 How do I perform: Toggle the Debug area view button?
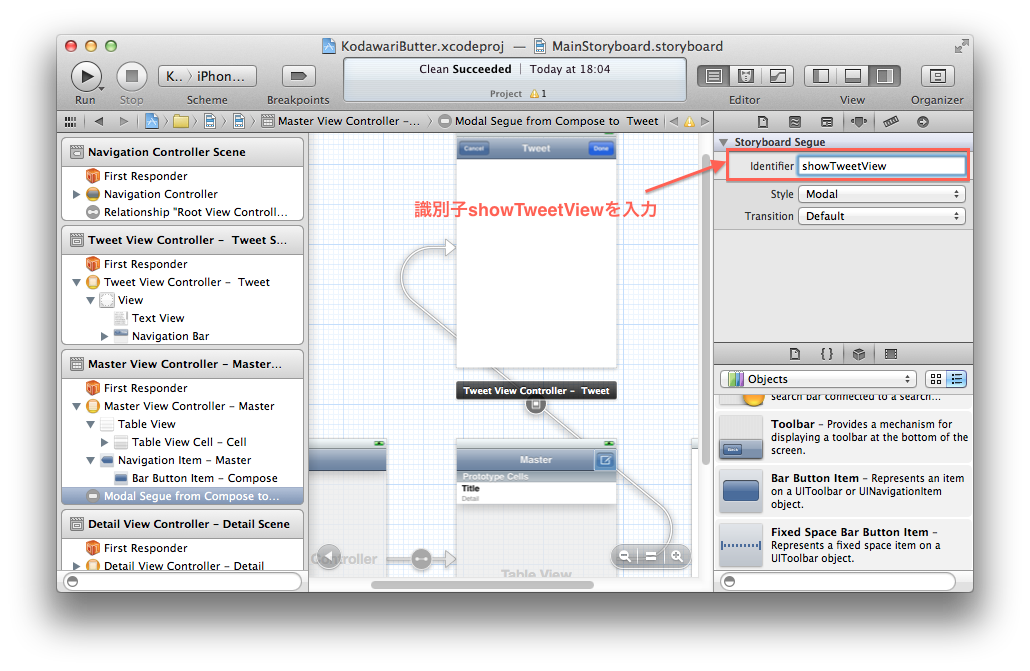853,76
